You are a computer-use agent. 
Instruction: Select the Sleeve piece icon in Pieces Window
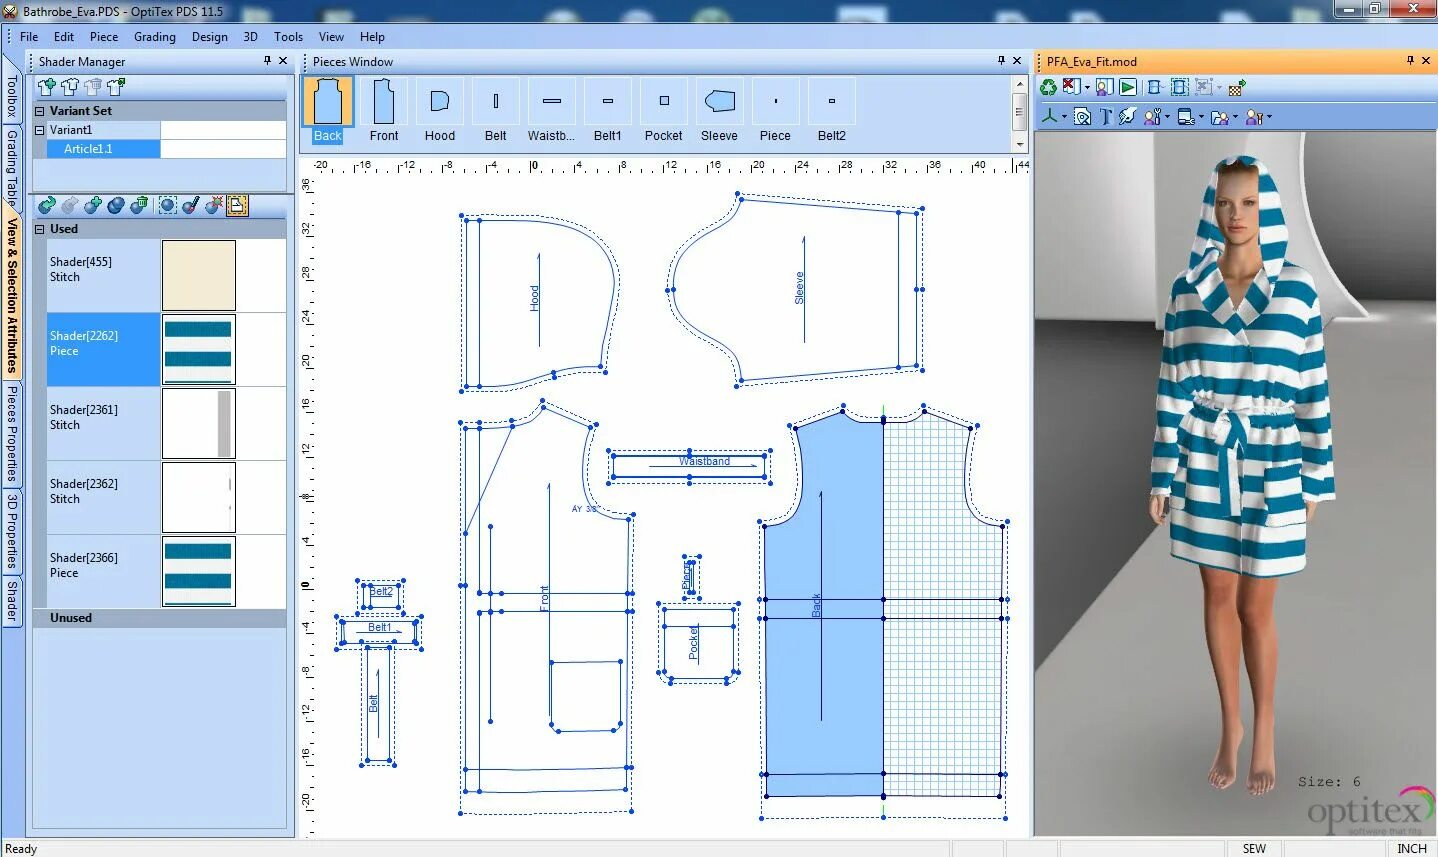[x=719, y=103]
